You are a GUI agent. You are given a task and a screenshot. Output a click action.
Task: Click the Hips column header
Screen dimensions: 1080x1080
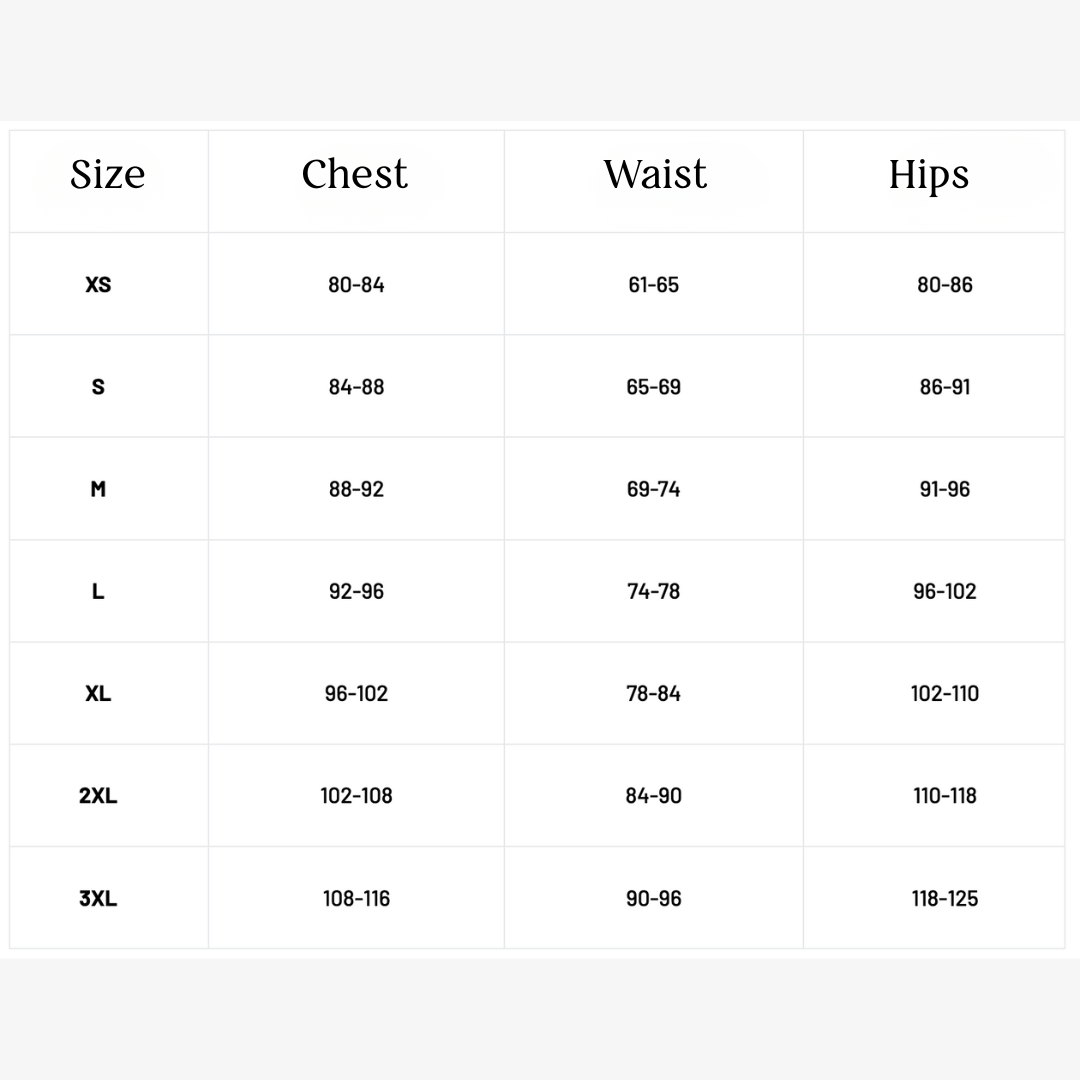[929, 176]
